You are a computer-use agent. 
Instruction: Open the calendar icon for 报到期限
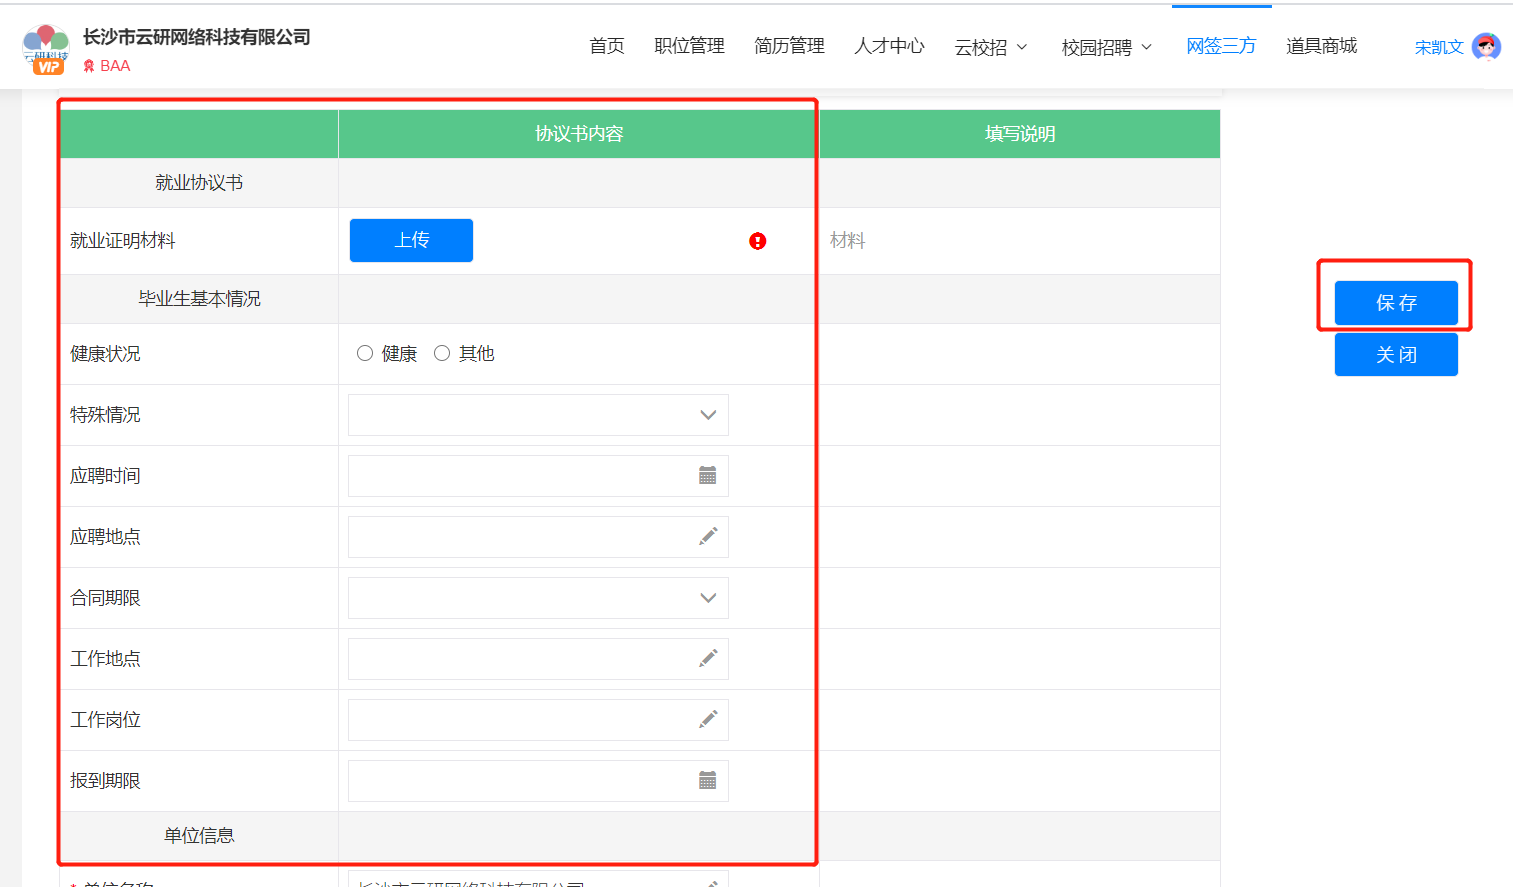click(708, 780)
